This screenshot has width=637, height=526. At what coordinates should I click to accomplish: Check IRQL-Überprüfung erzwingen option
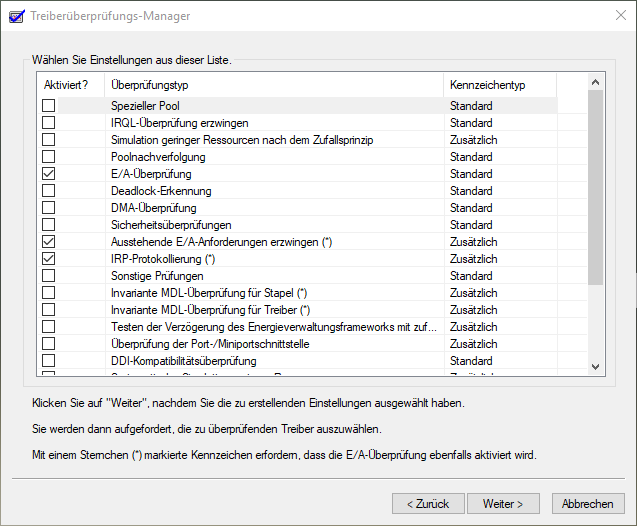pos(48,123)
